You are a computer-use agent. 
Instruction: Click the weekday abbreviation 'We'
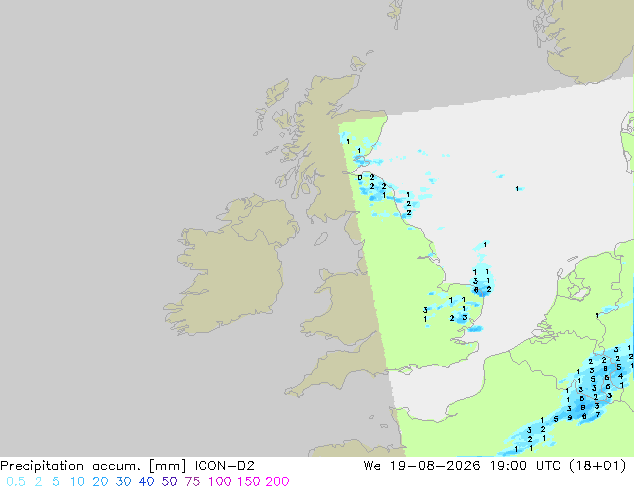click(372, 466)
